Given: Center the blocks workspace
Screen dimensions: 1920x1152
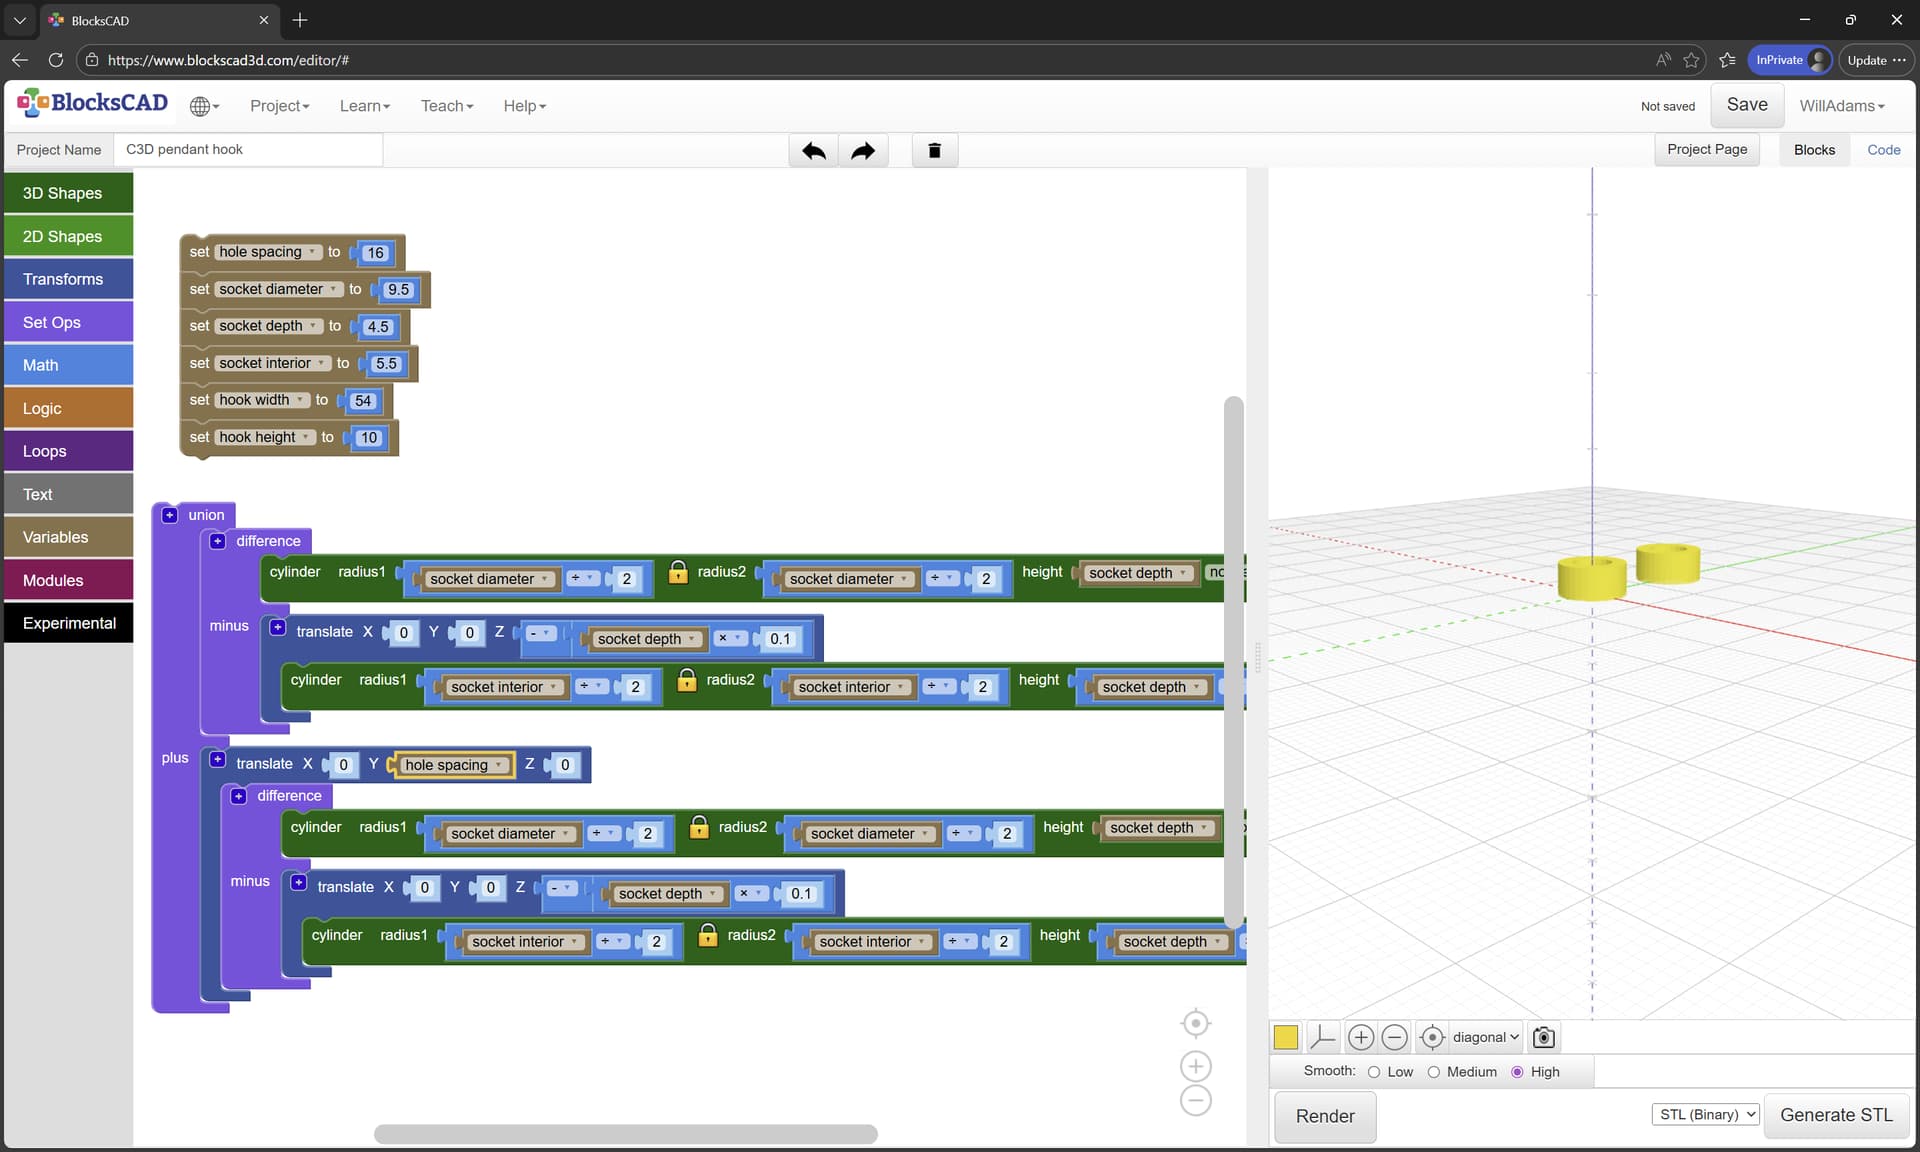Looking at the screenshot, I should point(1195,1023).
